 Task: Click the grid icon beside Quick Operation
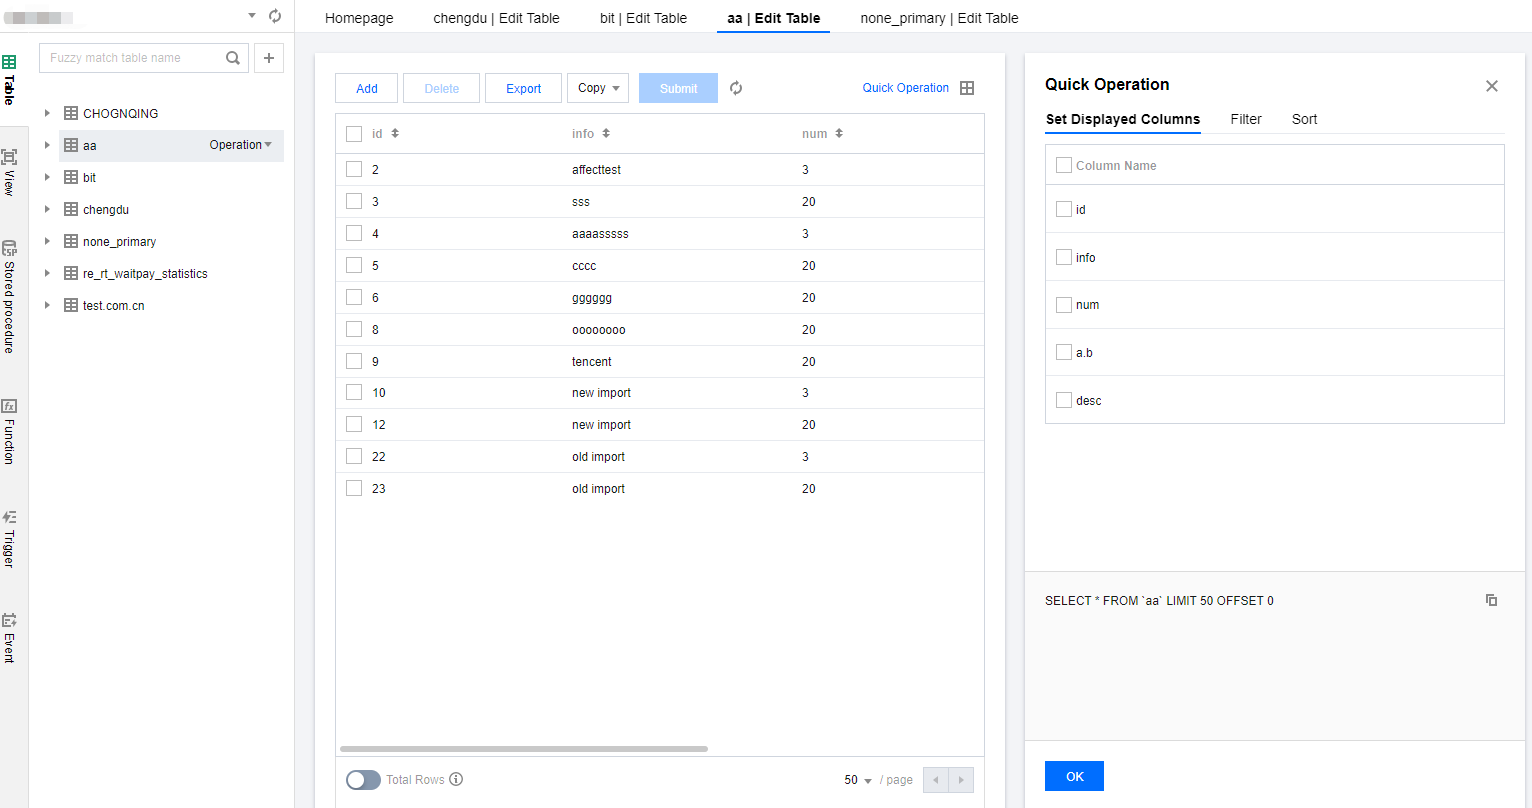coord(967,88)
